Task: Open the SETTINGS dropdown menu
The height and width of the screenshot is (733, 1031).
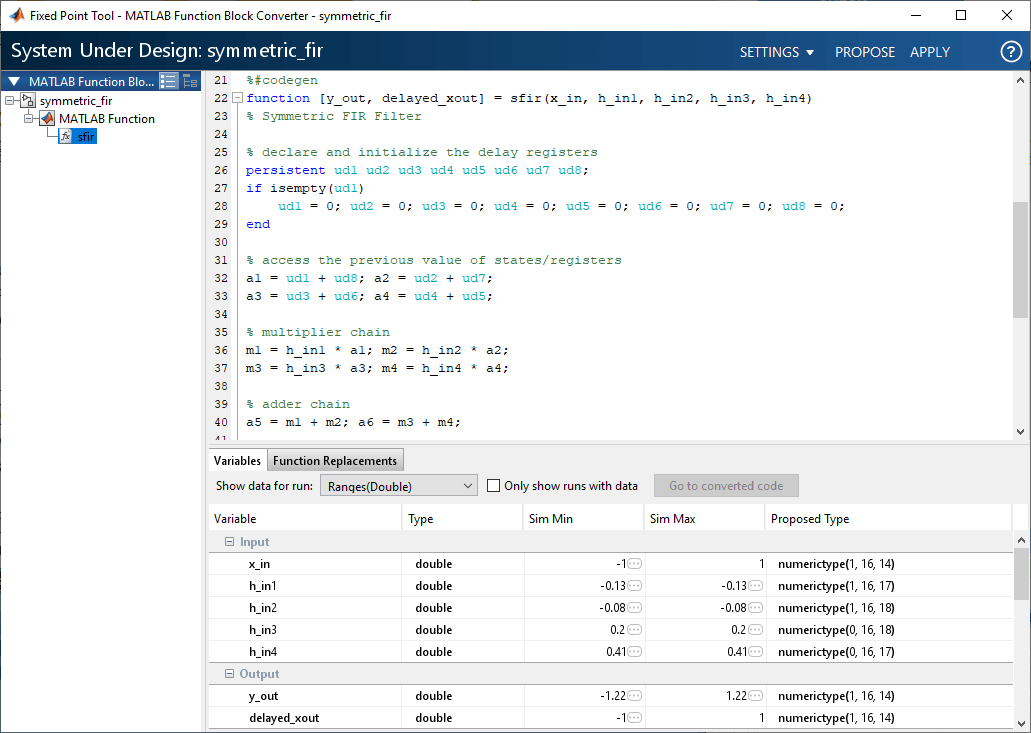Action: pos(776,52)
